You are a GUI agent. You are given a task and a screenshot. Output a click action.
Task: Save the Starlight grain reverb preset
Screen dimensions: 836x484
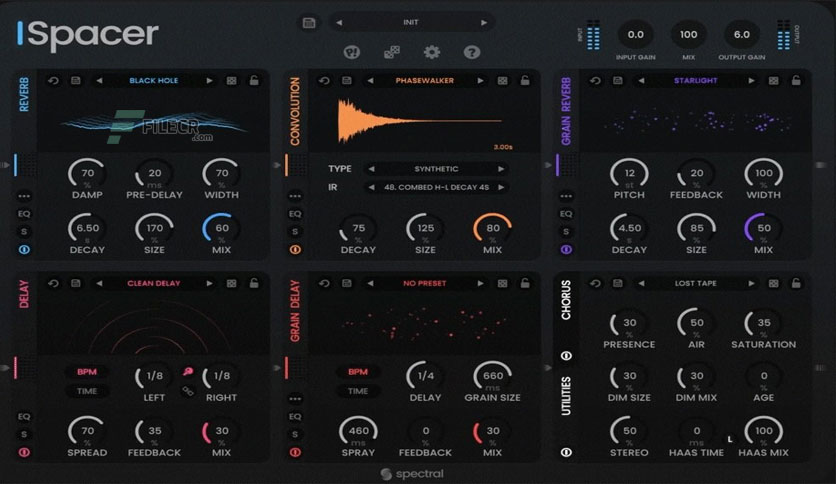pos(617,80)
